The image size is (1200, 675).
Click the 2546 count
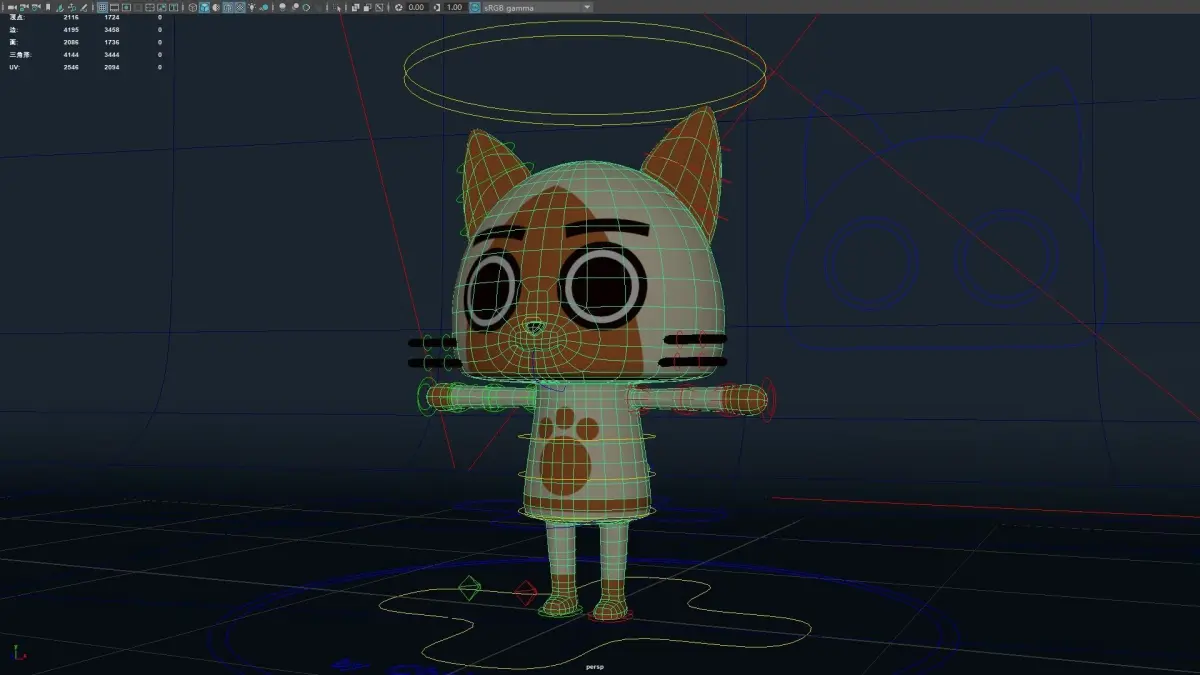coord(69,66)
